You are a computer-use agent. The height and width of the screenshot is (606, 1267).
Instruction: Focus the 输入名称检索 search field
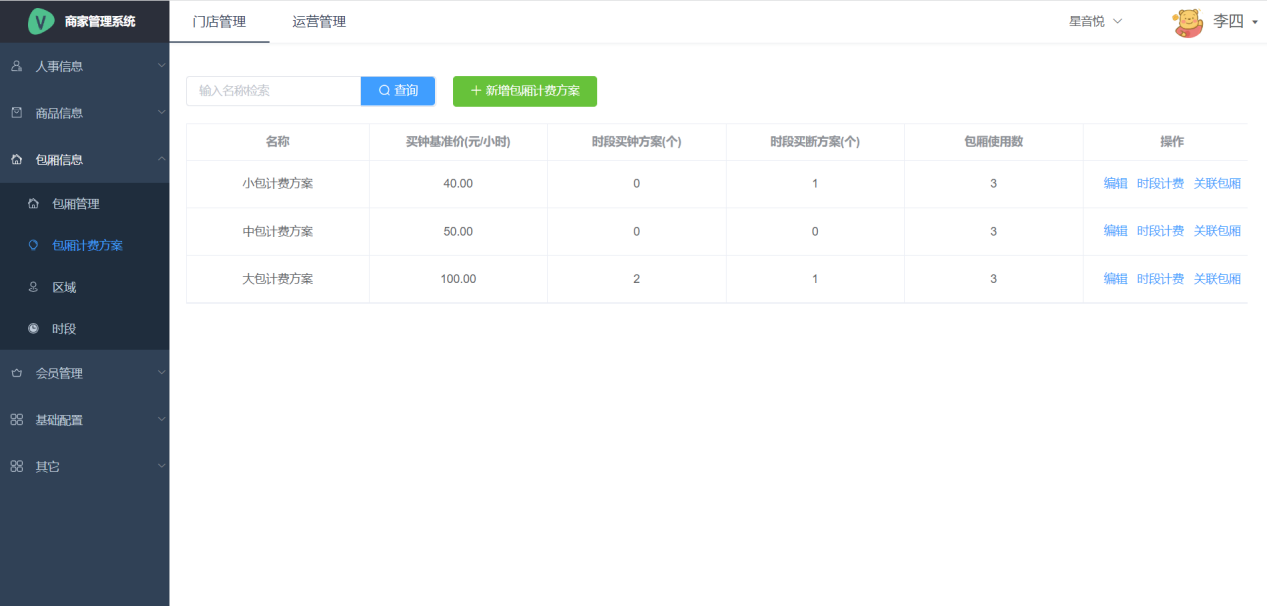coord(274,91)
